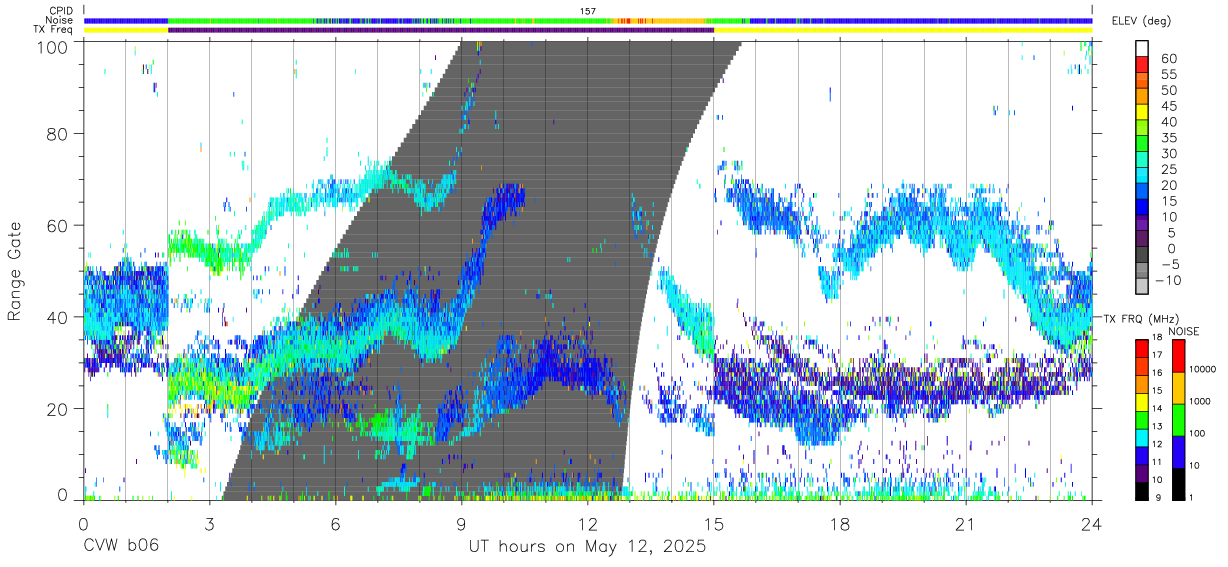This screenshot has width=1228, height=567.
Task: Pick the red segment of TX FRQ bar
Action: pyautogui.click(x=1142, y=347)
